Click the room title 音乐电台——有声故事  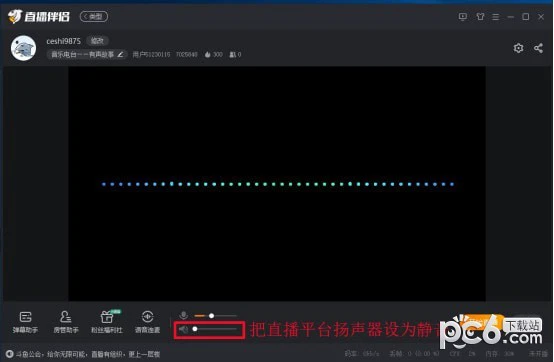click(x=83, y=54)
